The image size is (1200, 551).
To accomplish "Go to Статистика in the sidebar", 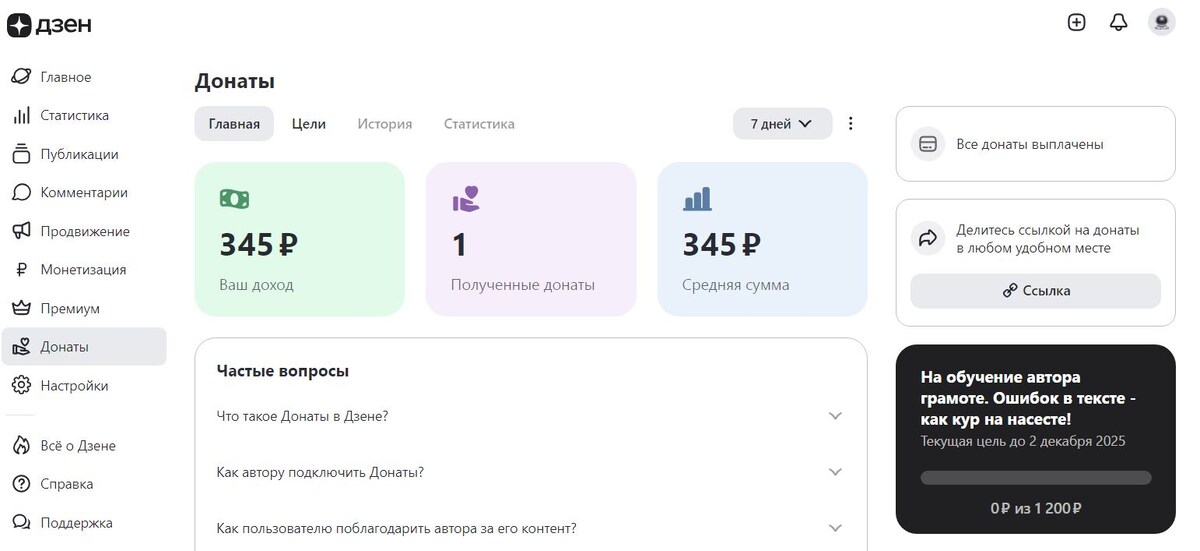I will 84,115.
